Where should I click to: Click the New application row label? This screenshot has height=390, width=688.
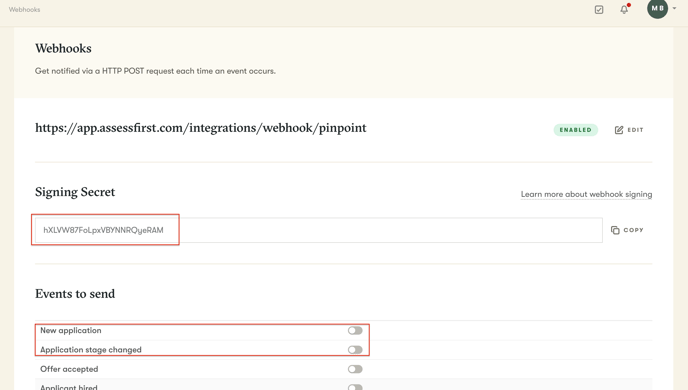(71, 330)
